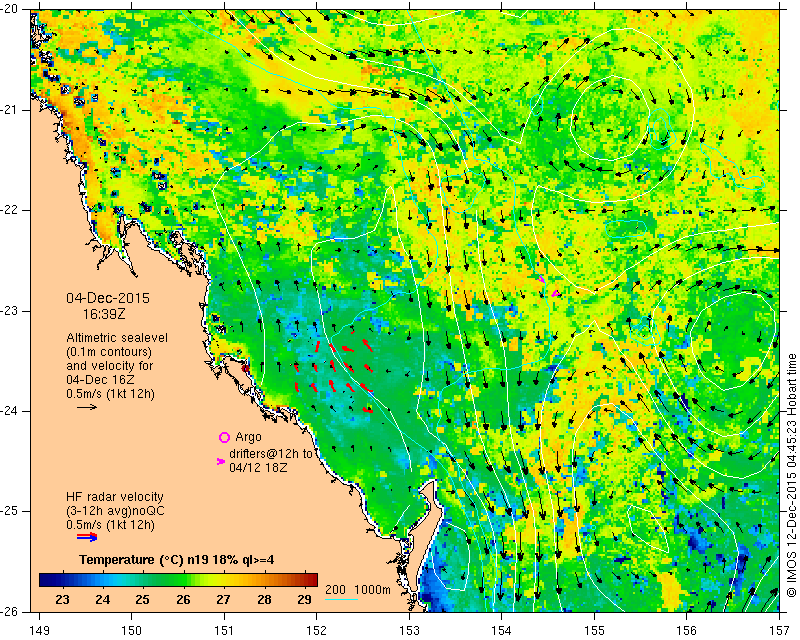Click the 'Argo' legend label
Viewport: 800px width, 640px height.
(248, 437)
